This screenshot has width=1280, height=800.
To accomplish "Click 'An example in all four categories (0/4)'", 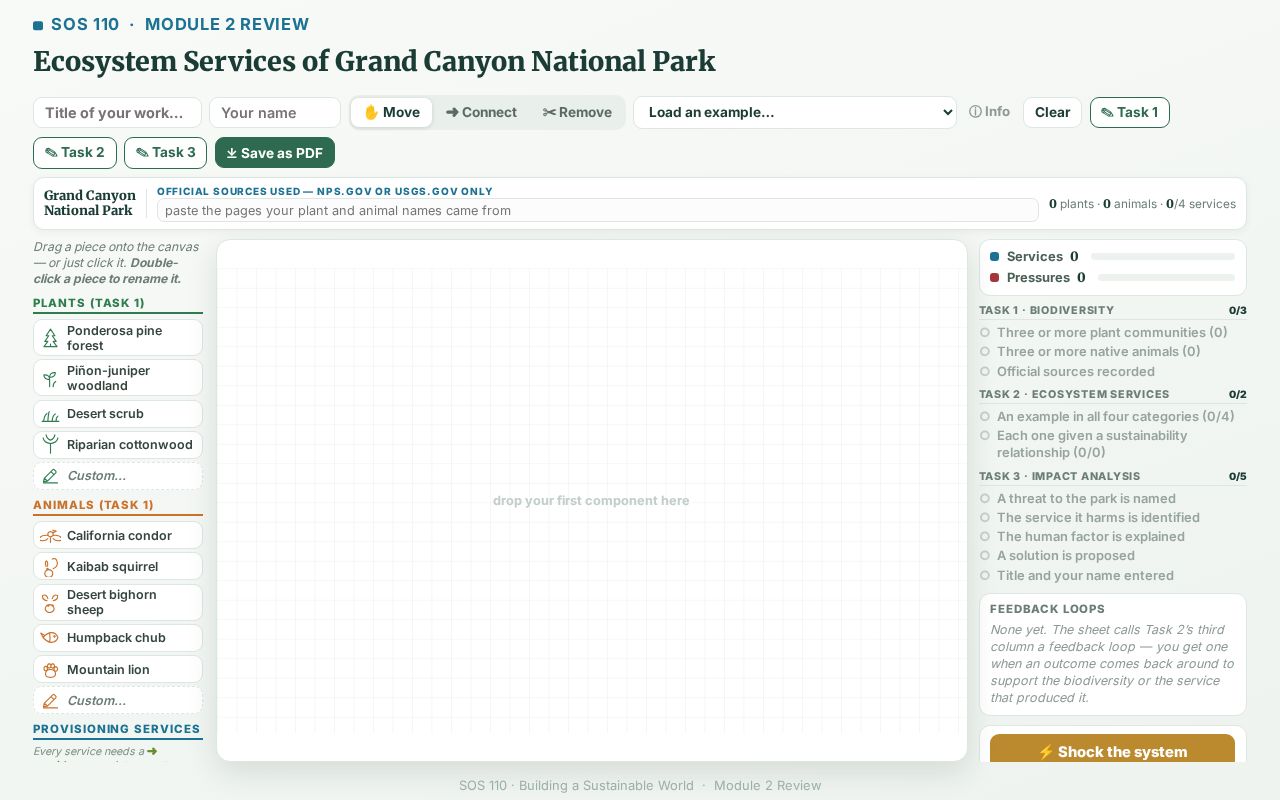I will pos(1112,417).
